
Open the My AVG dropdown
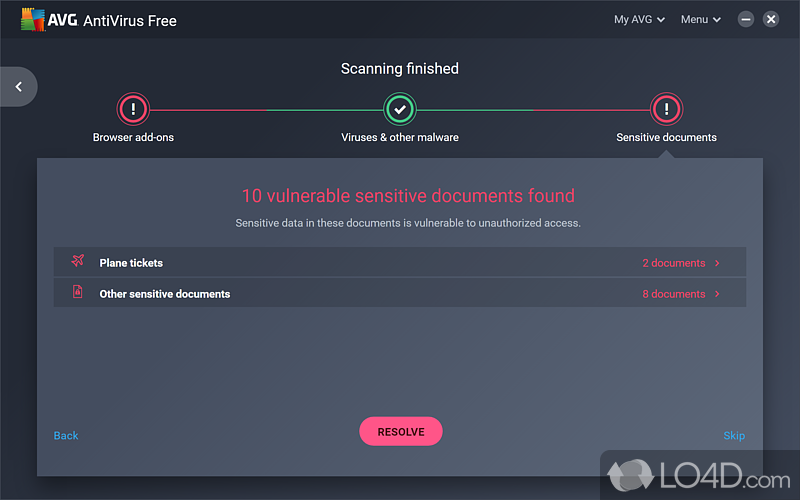click(639, 19)
